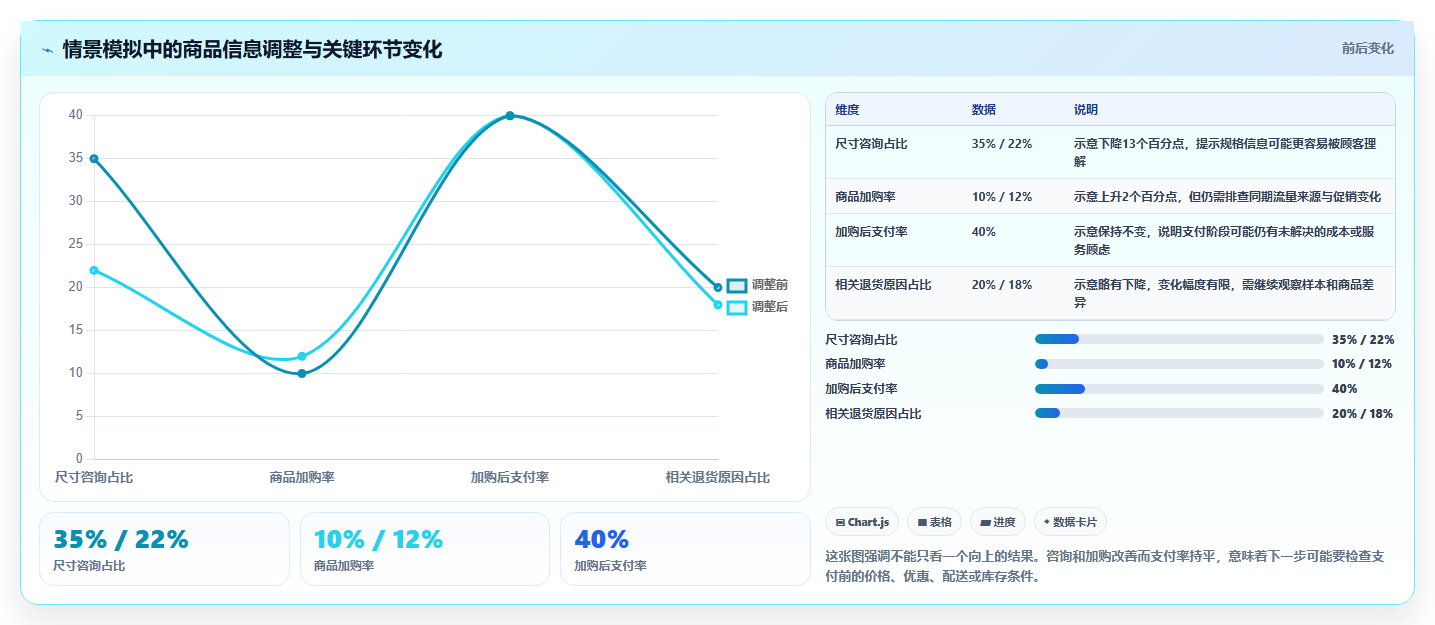1435x625 pixels.
Task: Click the 尺寸咨询占比 progress label
Action: [861, 340]
